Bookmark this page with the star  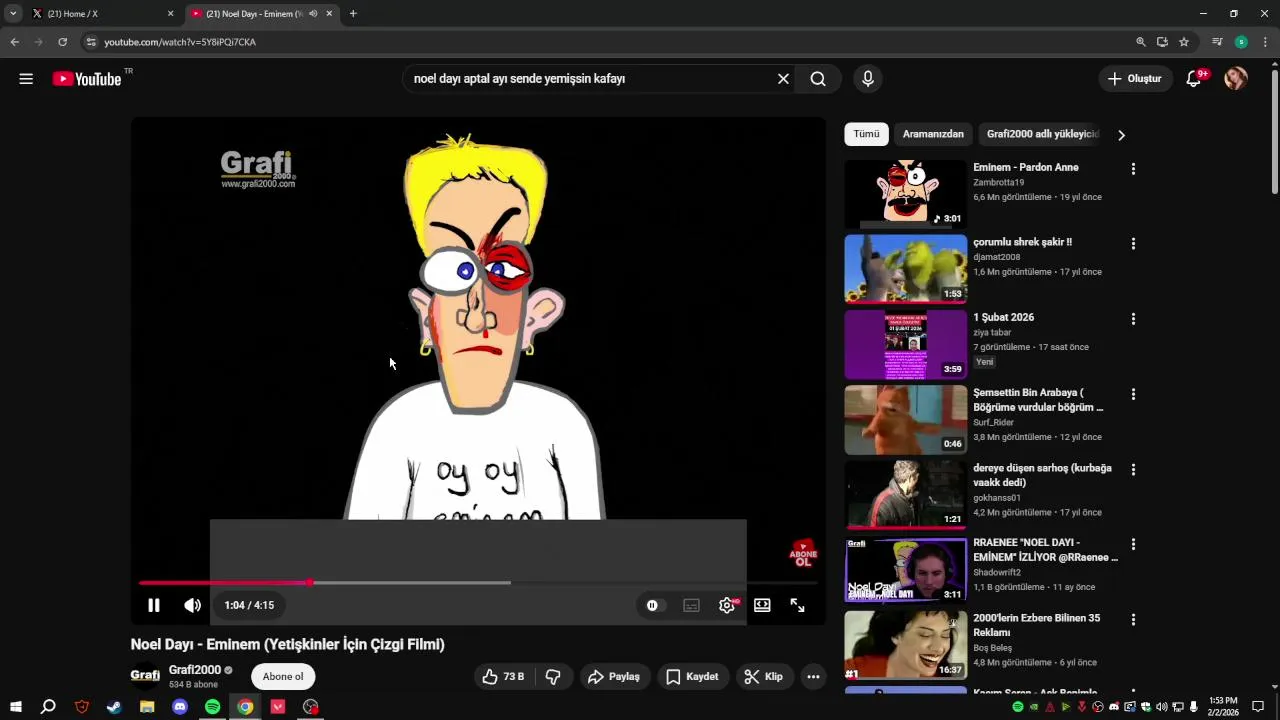(1184, 42)
